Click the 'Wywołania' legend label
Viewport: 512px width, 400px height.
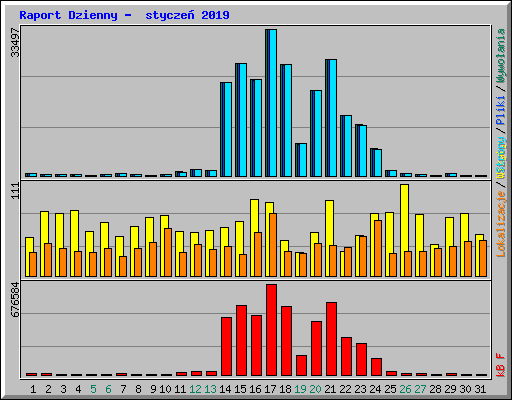point(501,55)
